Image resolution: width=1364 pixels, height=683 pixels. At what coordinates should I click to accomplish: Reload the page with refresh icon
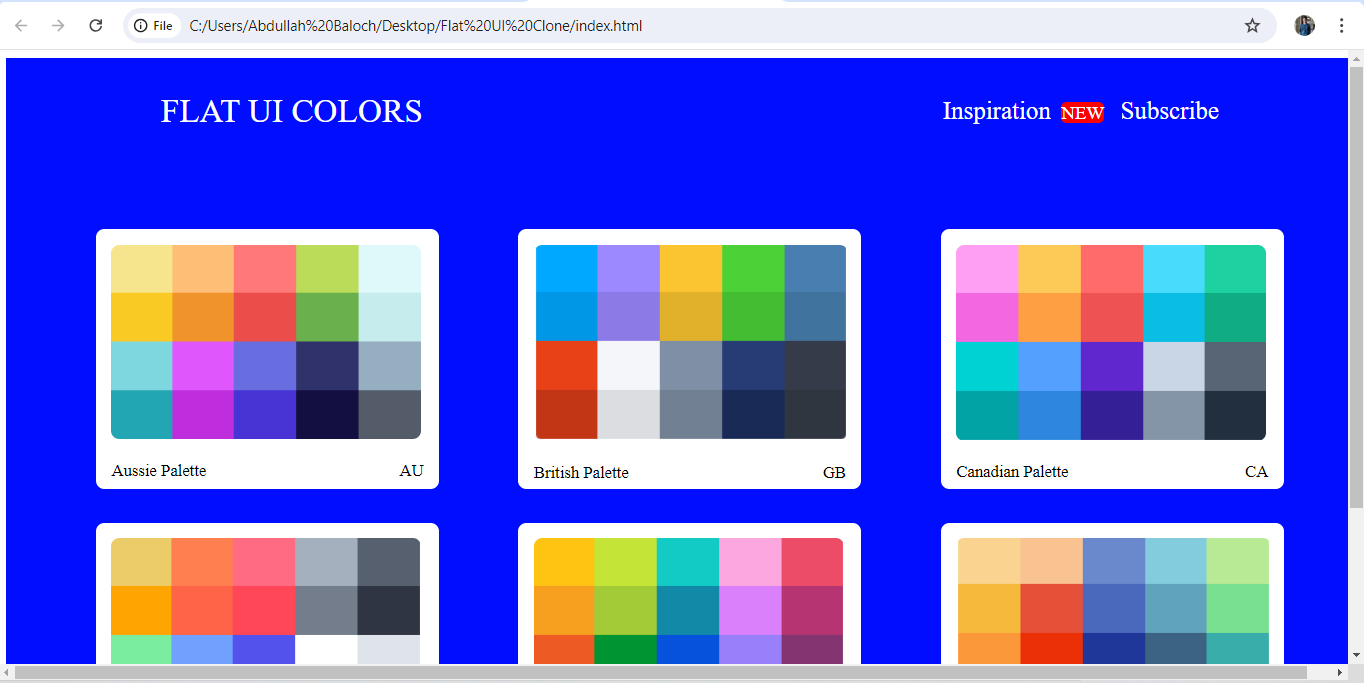point(96,26)
